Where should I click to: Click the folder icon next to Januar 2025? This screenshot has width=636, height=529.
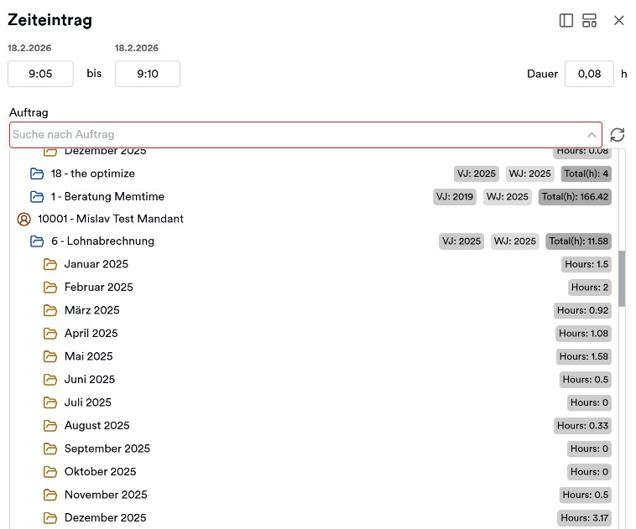[x=50, y=265]
